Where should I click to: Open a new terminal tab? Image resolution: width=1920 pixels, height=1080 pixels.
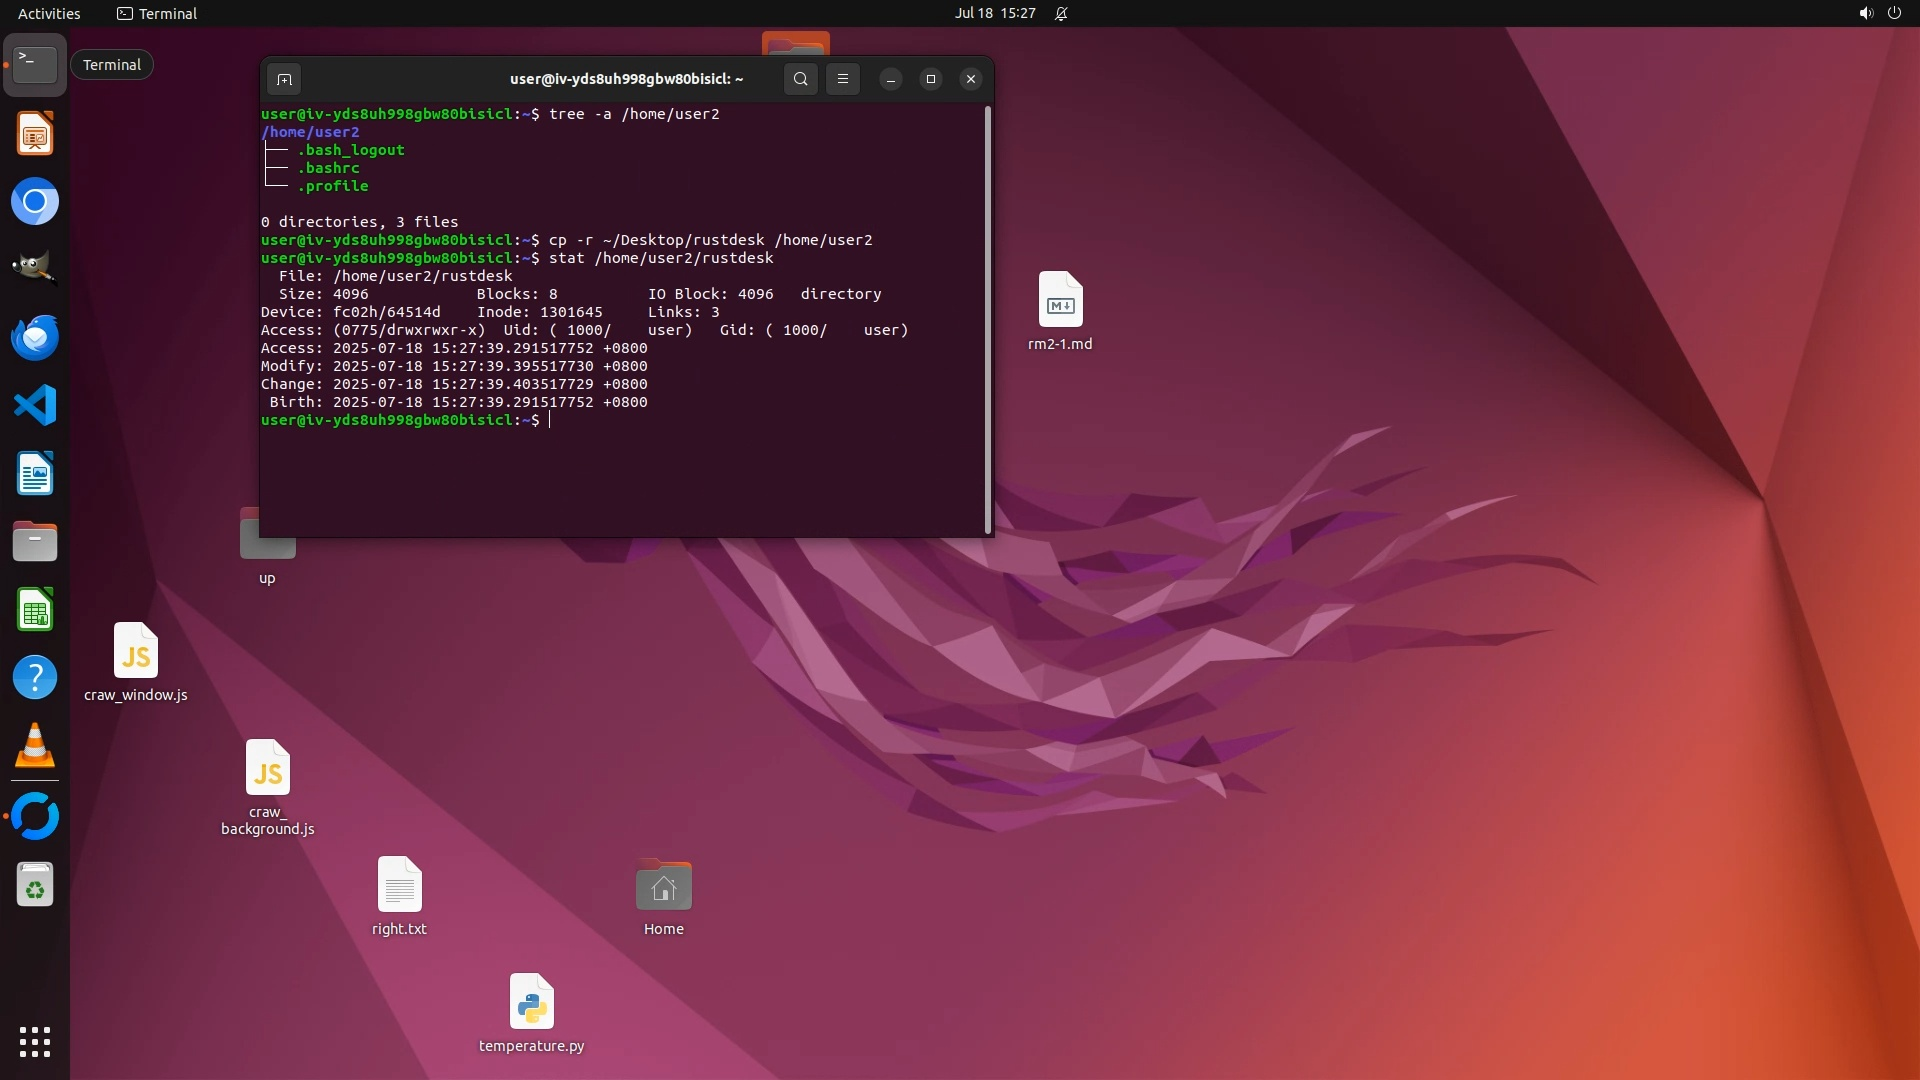tap(284, 79)
